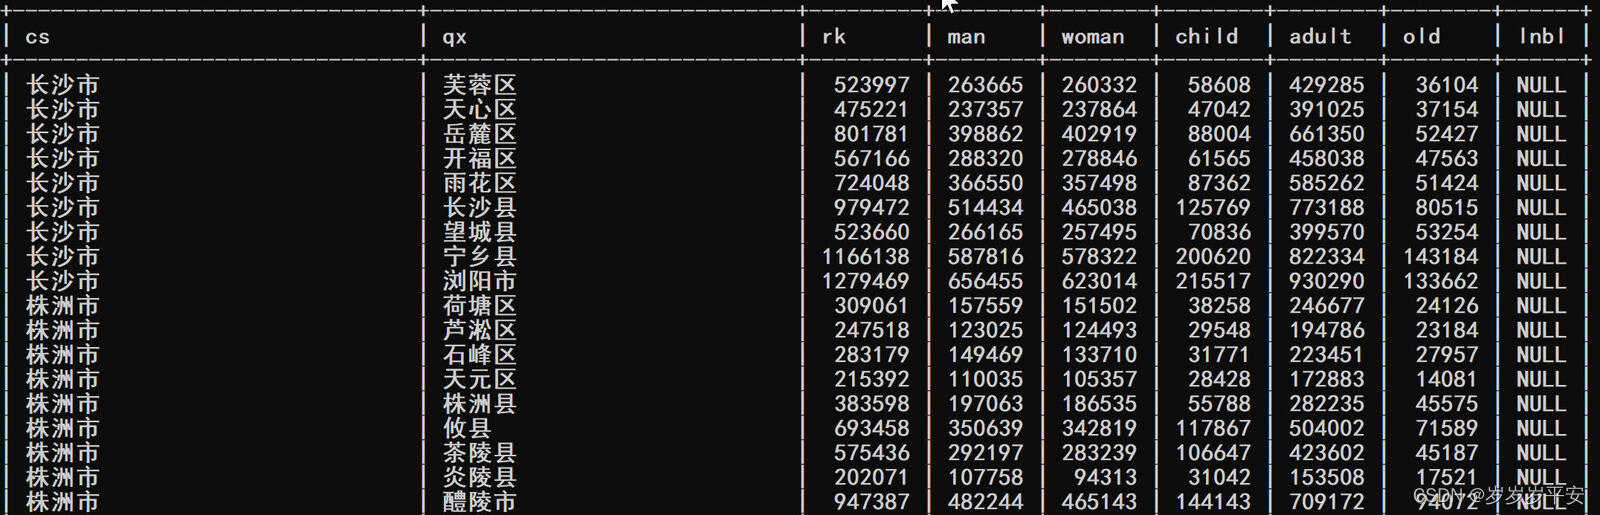Viewport: 1600px width, 515px height.
Task: Click the 'woman' column header
Action: [1093, 37]
